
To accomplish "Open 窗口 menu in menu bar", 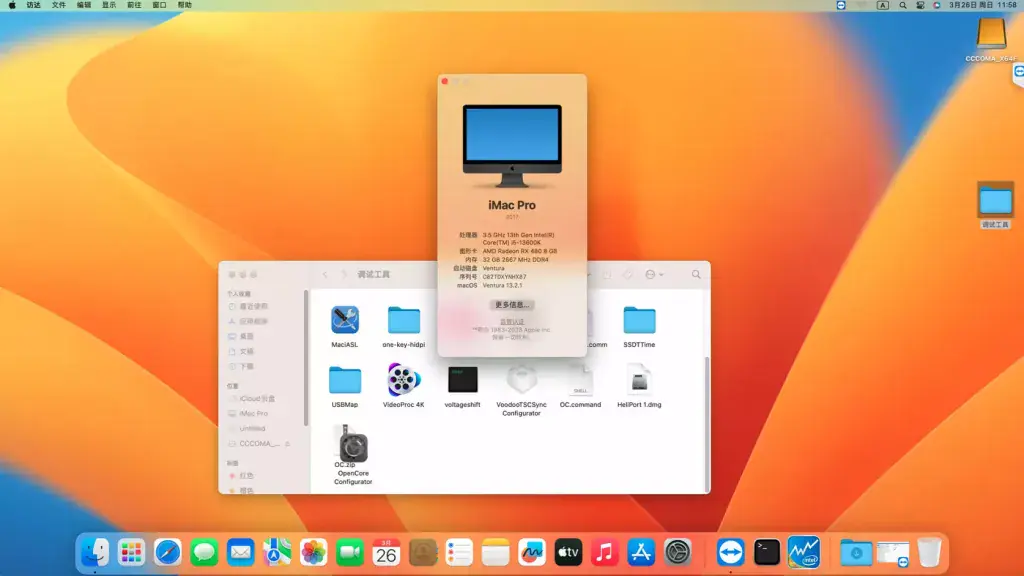I will click(x=159, y=5).
